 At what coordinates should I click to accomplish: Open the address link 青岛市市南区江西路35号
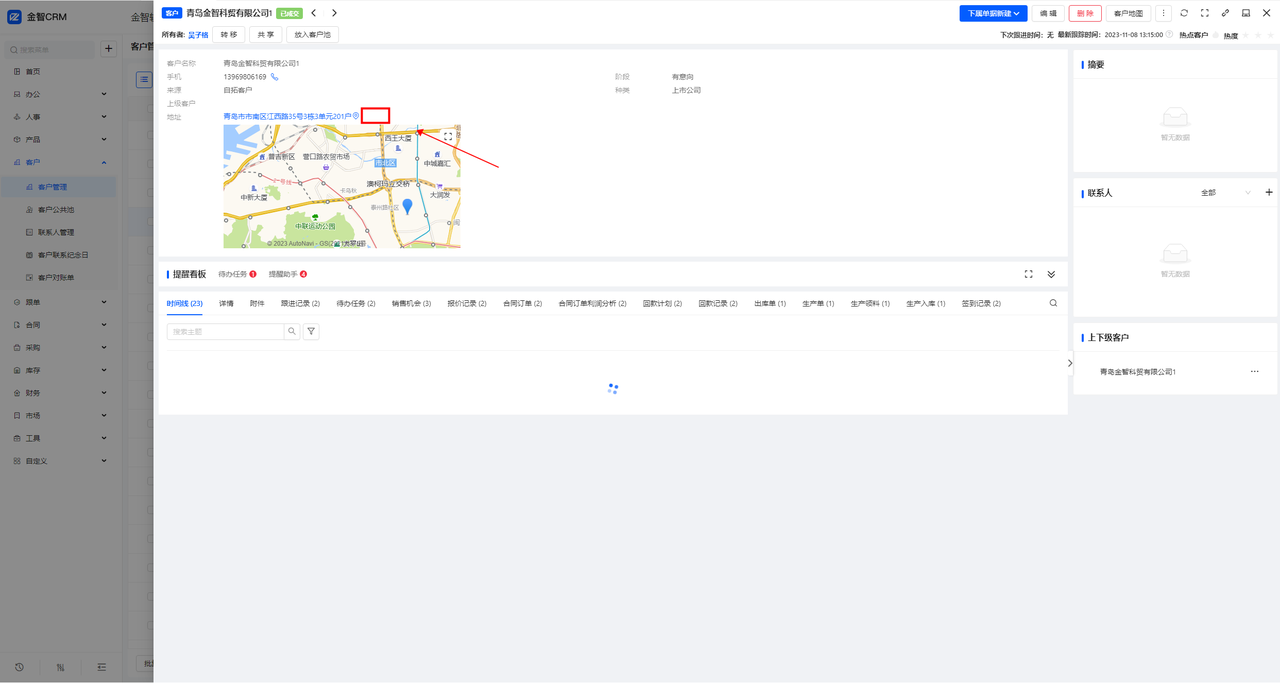pyautogui.click(x=287, y=116)
